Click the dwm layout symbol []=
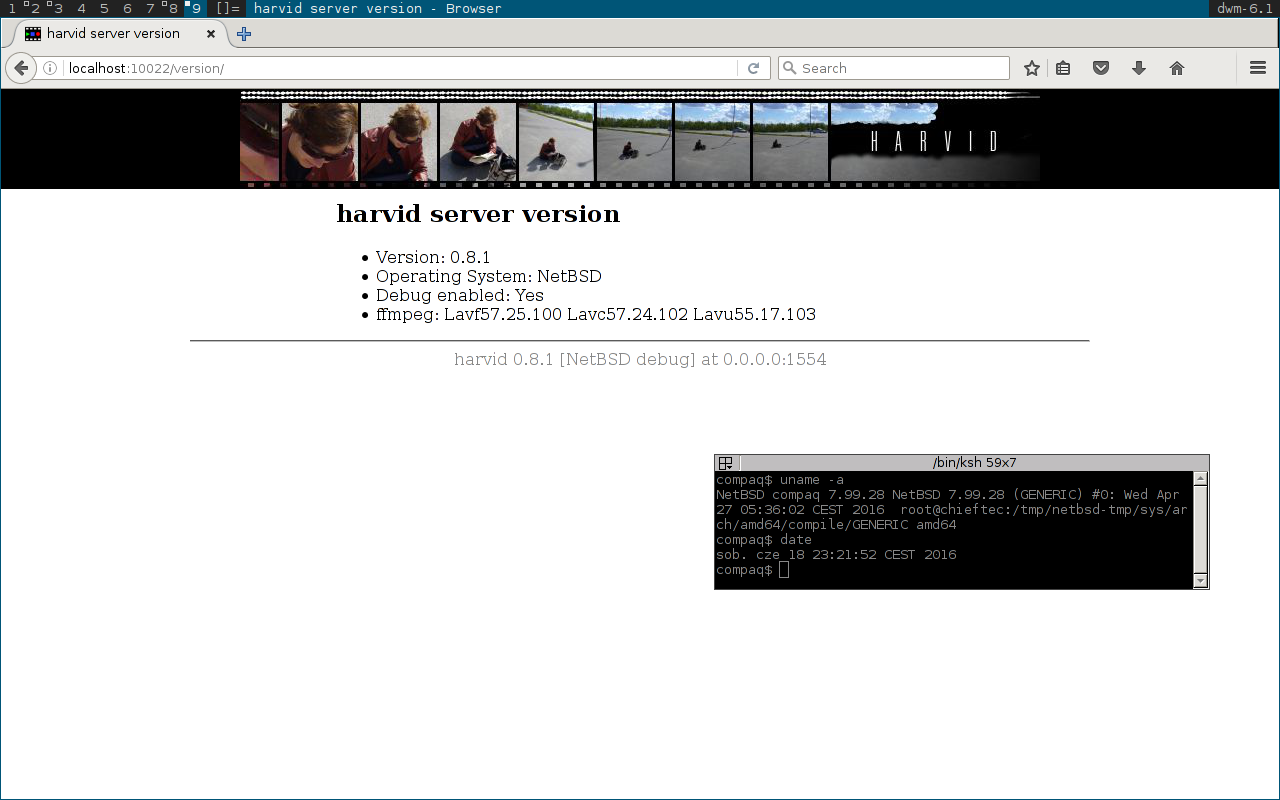 (227, 8)
